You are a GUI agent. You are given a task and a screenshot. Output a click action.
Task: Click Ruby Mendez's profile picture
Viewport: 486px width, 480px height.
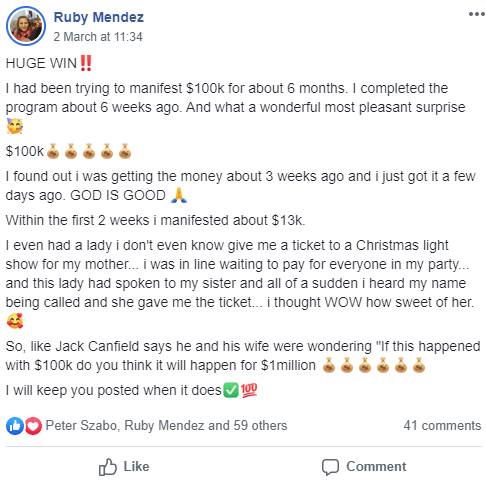(x=26, y=26)
